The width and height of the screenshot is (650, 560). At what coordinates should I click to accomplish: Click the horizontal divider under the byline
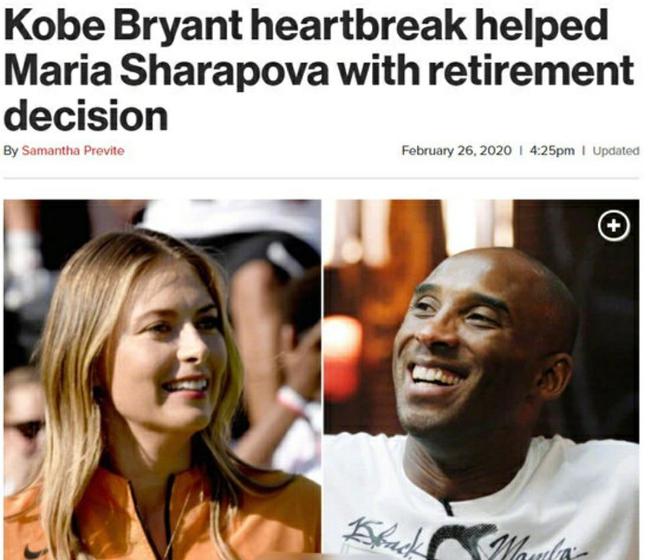321,178
